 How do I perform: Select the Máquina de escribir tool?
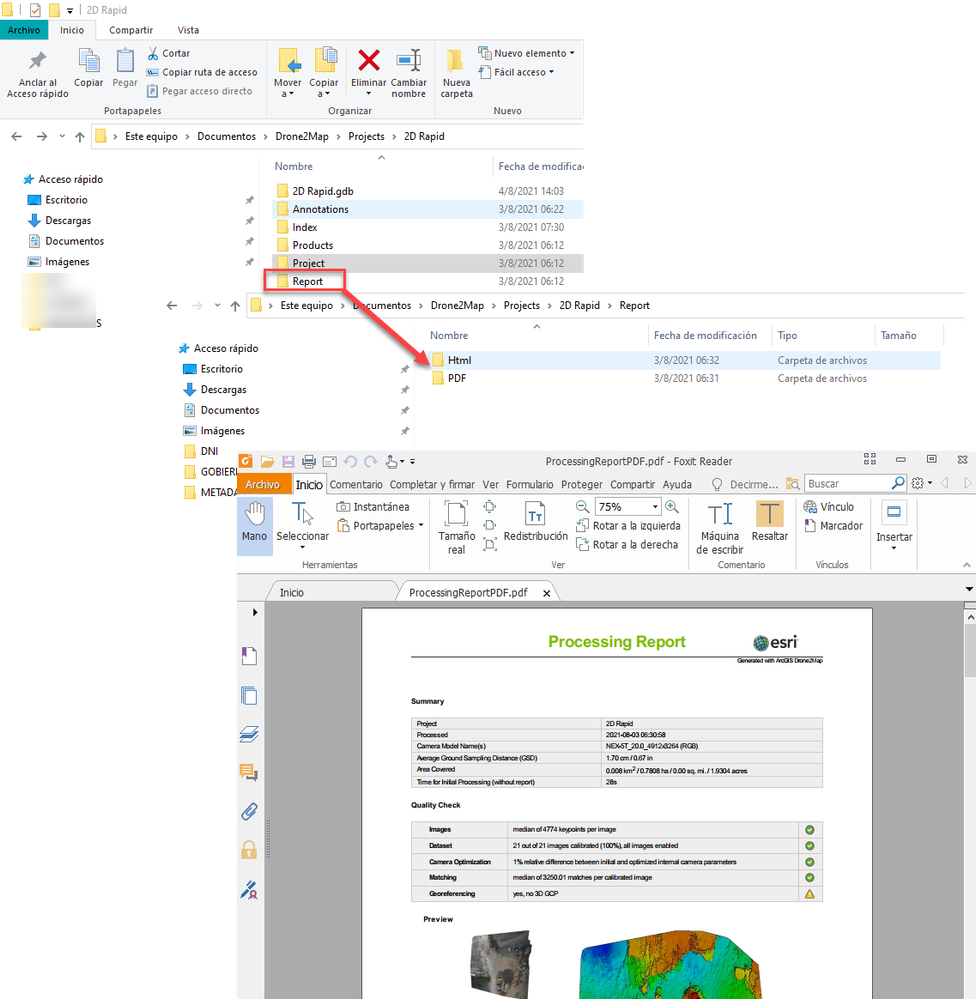point(720,528)
